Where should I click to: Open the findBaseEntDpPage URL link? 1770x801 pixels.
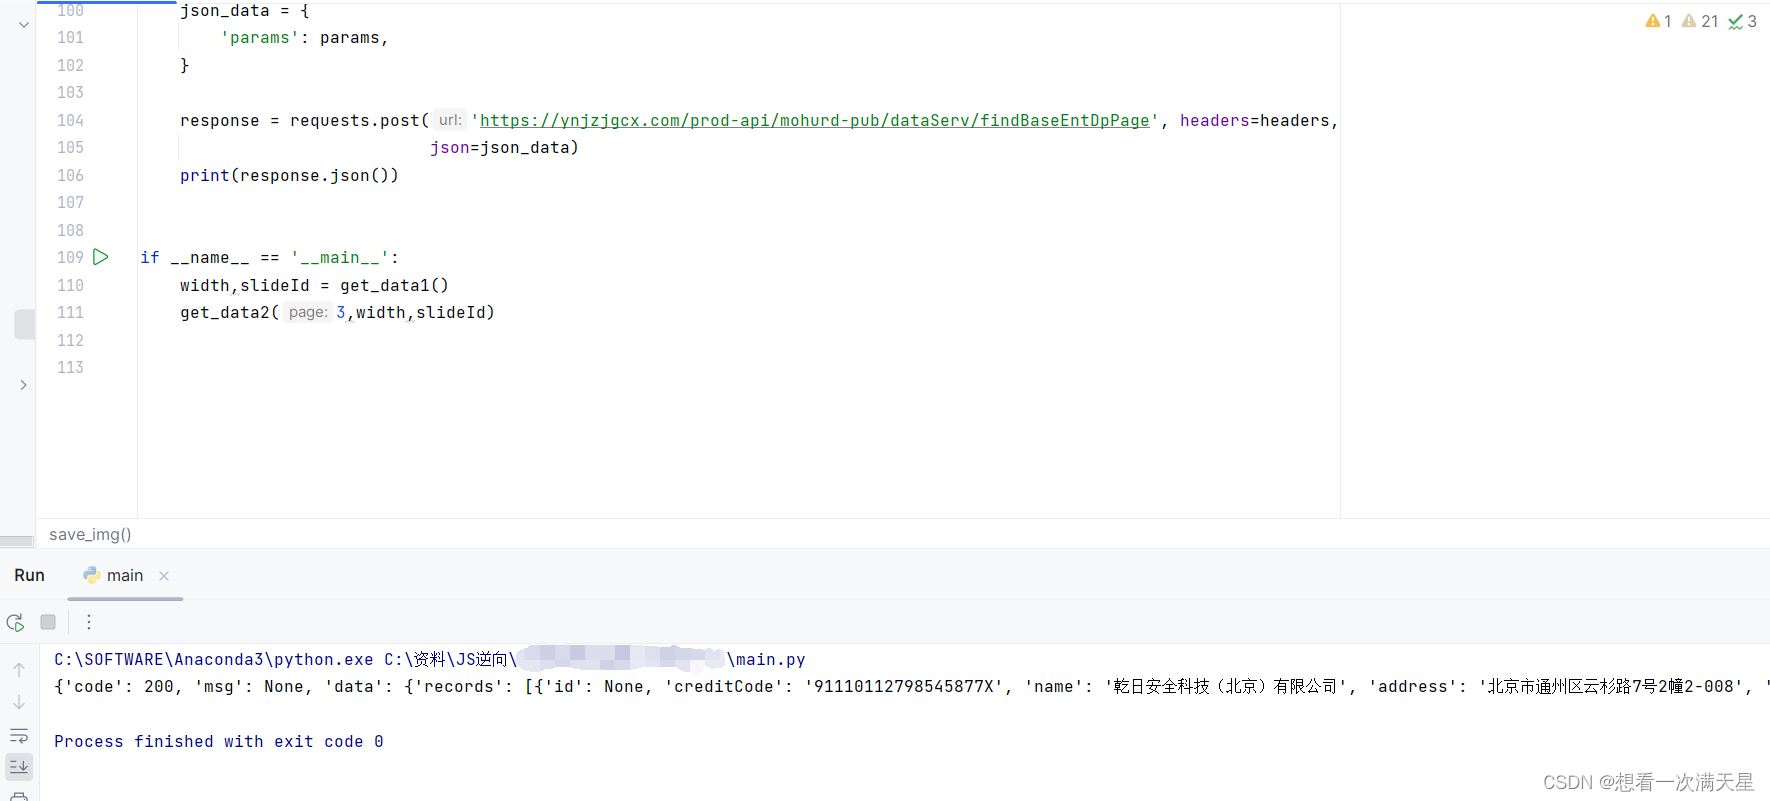click(x=814, y=120)
